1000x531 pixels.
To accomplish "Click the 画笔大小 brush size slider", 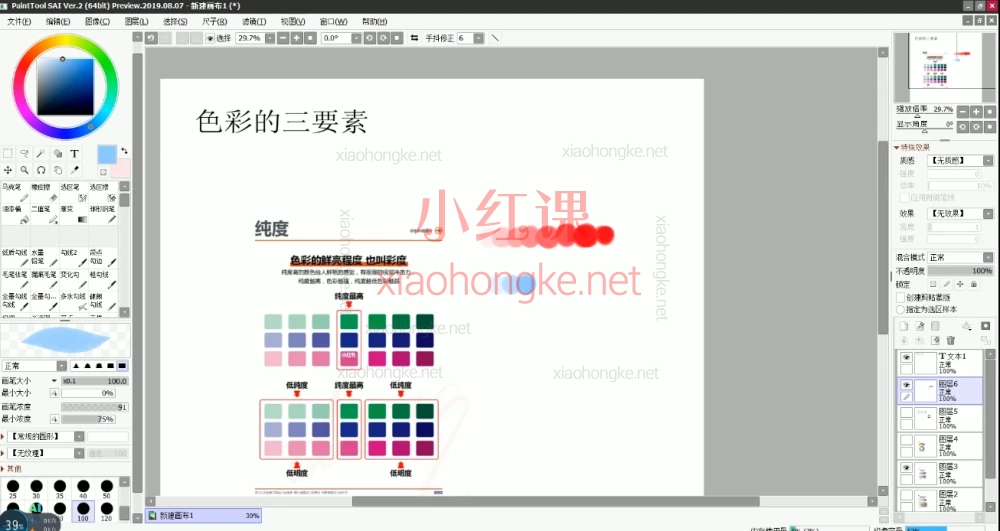I will (94, 381).
